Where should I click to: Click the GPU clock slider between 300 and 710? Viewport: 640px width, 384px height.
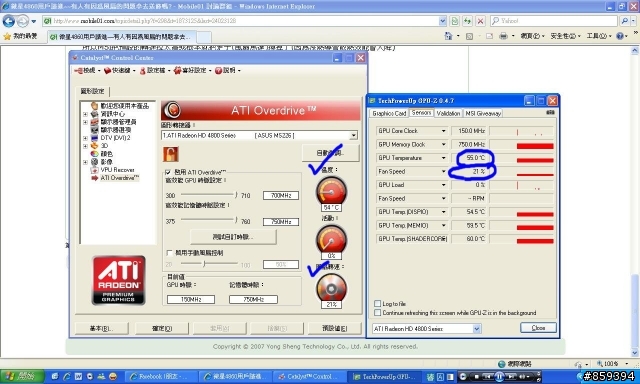point(209,195)
